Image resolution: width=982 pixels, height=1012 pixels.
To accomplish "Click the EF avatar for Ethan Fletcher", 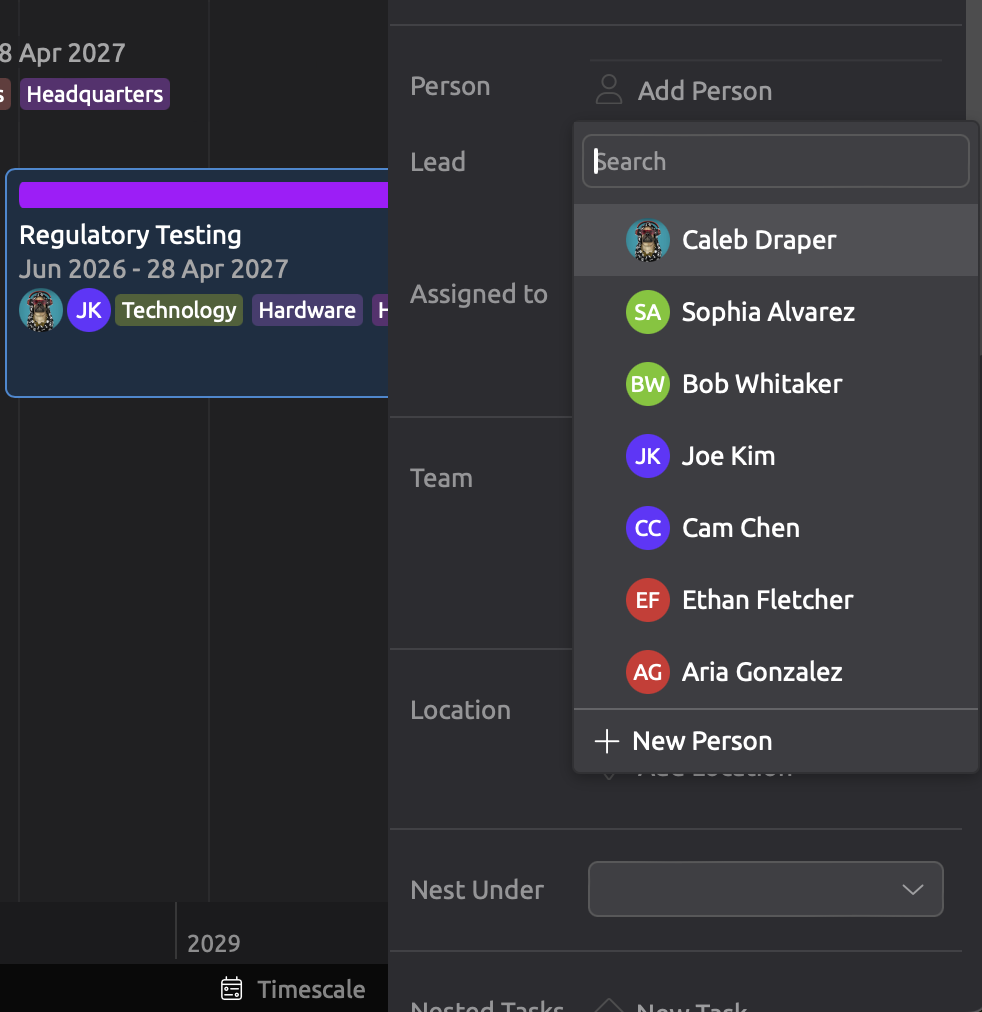I will [647, 600].
